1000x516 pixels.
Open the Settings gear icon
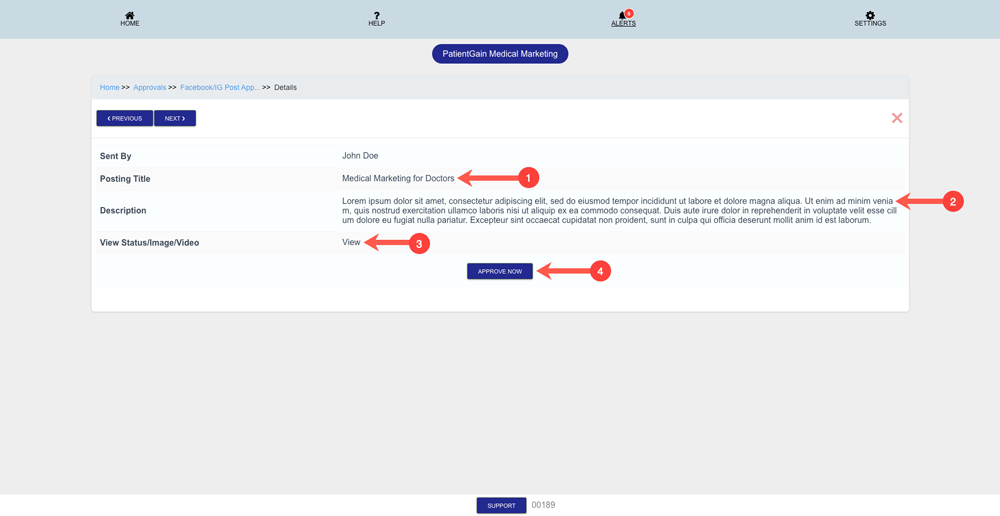click(870, 15)
